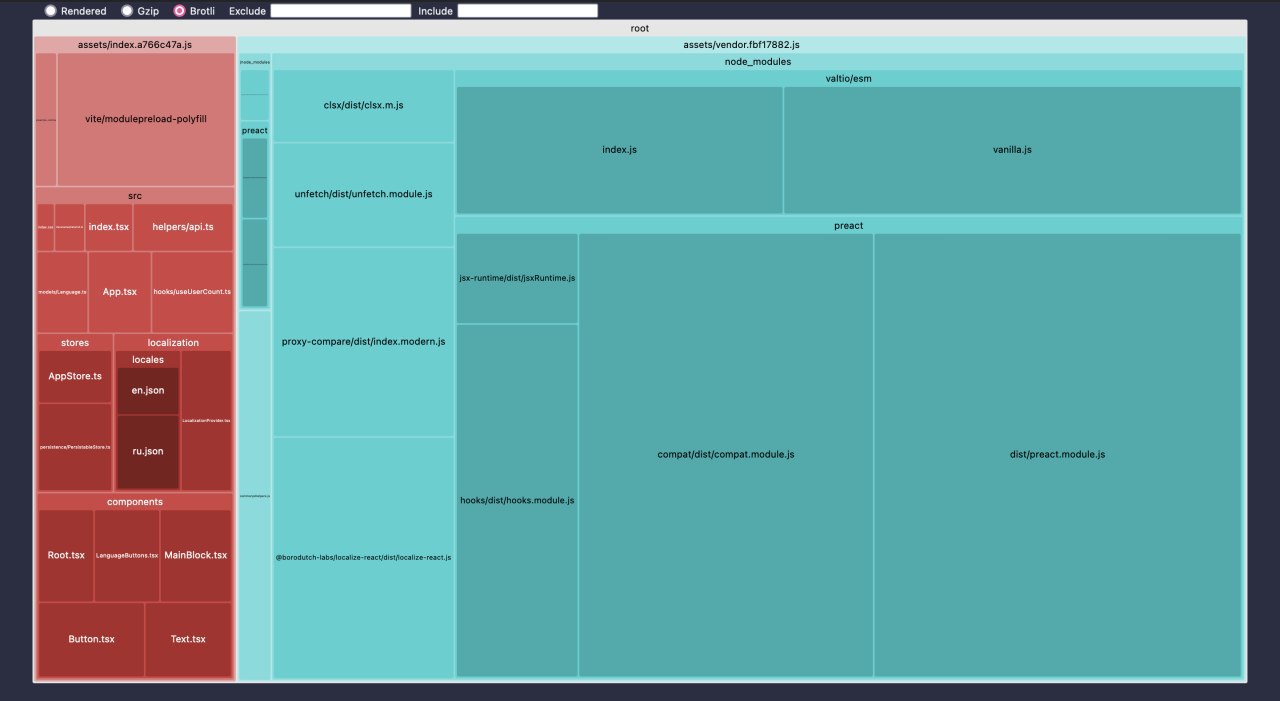Select the Text.tsx block
Screen dimensions: 1280x701
click(188, 640)
